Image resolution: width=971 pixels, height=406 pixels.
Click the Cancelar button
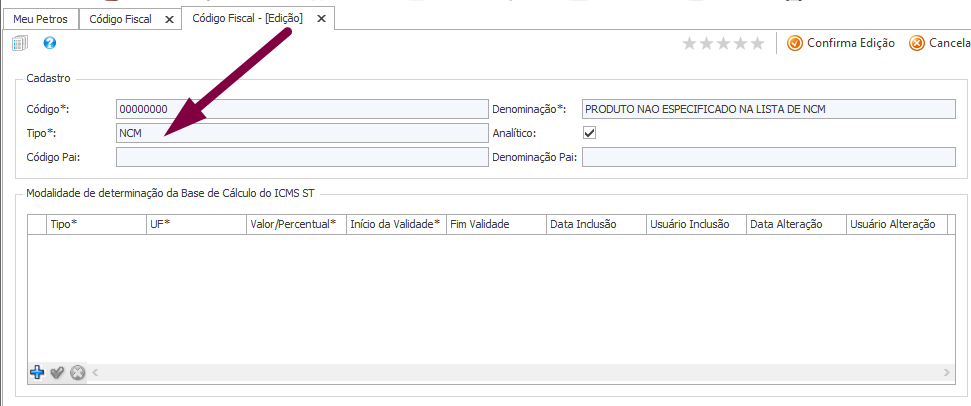tap(939, 43)
